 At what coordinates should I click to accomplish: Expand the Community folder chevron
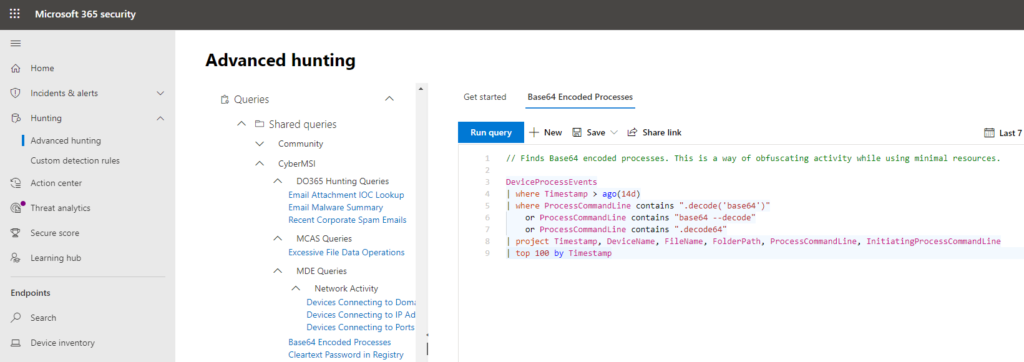[x=259, y=144]
